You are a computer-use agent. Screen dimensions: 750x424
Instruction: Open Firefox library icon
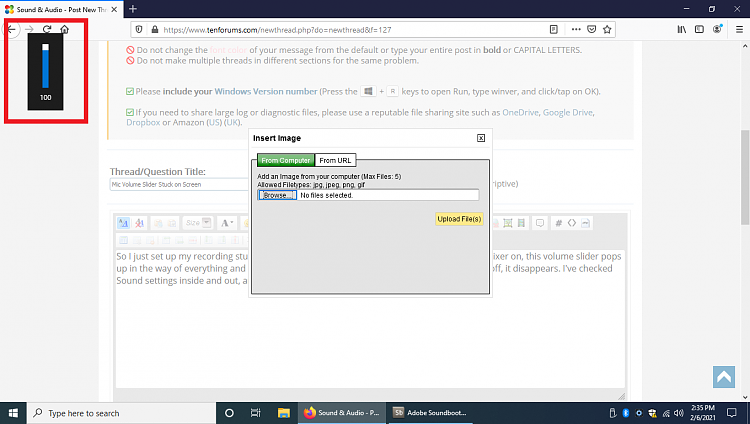tap(682, 30)
